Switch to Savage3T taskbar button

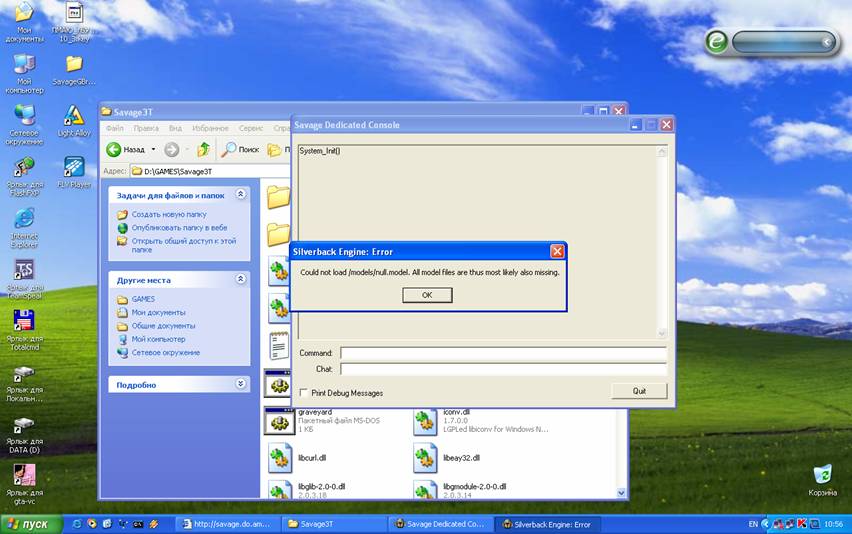[334, 524]
